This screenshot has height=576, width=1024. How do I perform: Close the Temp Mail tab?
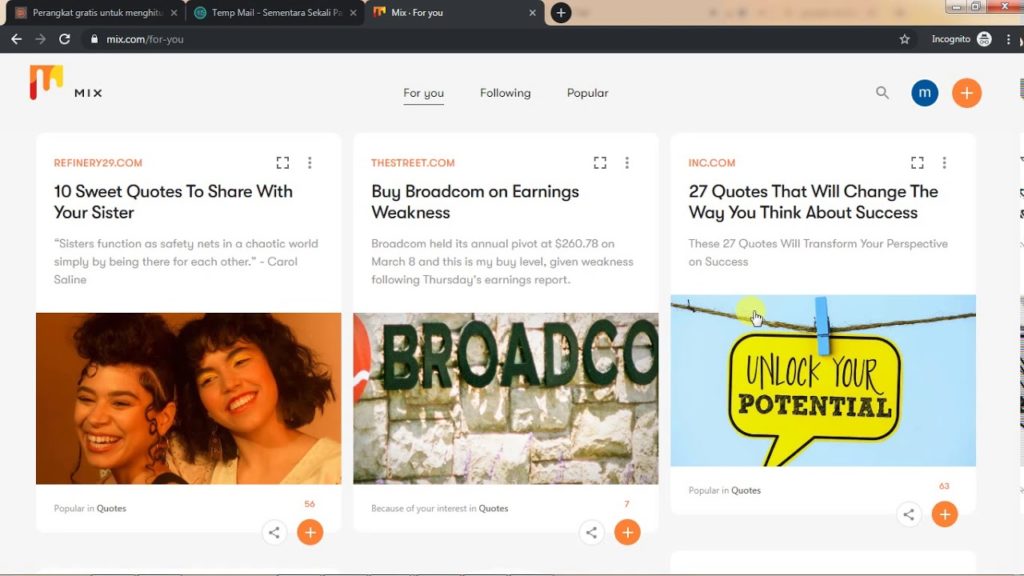pos(353,12)
